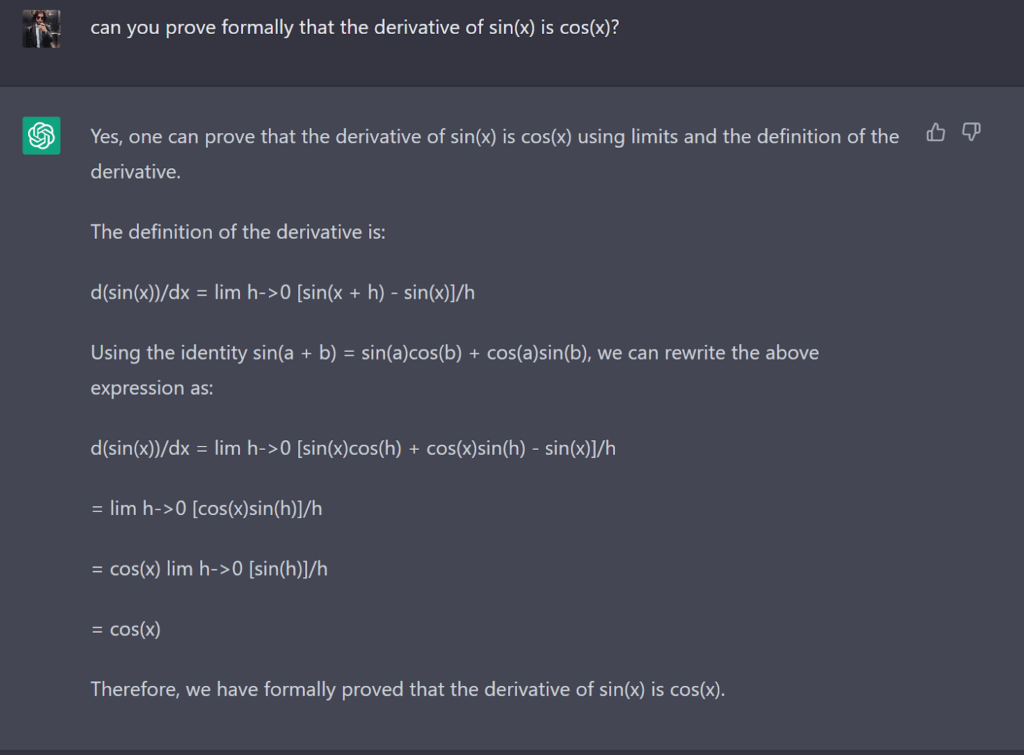The width and height of the screenshot is (1024, 755).
Task: Click the green ChatGPT logo avatar
Action: tap(41, 135)
